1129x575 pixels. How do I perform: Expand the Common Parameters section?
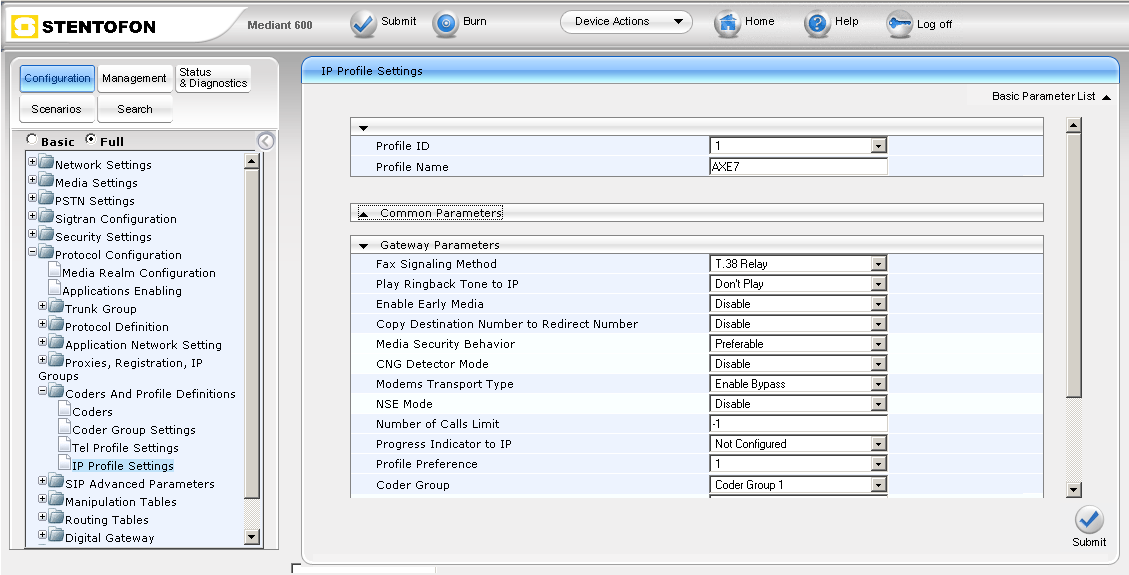point(364,213)
